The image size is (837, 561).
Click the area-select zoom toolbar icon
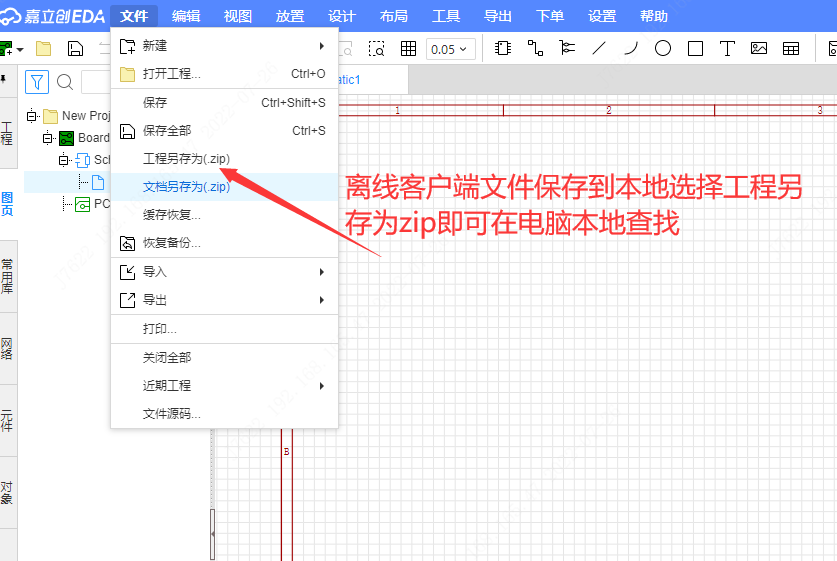(377, 49)
